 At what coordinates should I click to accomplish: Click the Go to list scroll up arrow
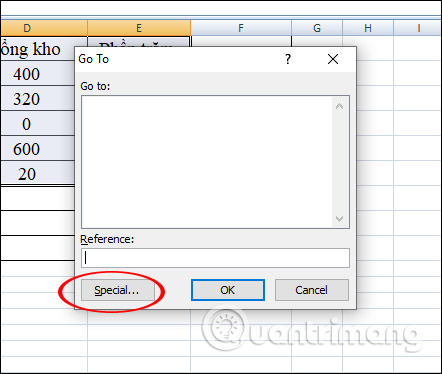click(x=340, y=107)
